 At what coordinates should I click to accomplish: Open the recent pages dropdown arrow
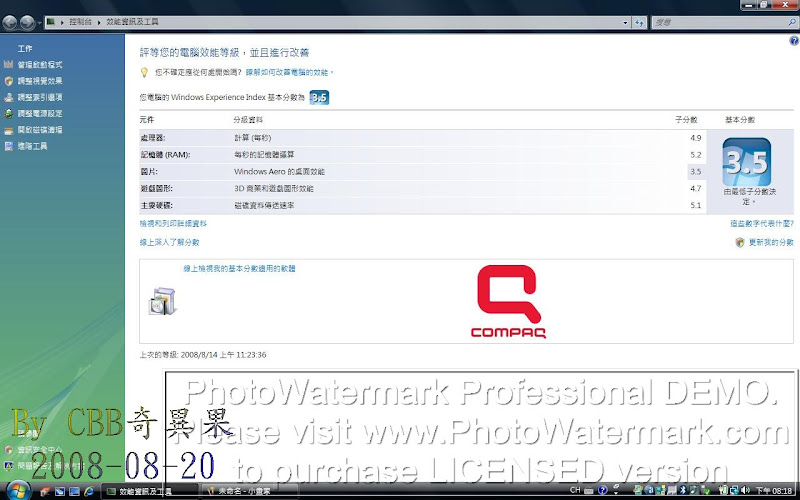pos(39,23)
